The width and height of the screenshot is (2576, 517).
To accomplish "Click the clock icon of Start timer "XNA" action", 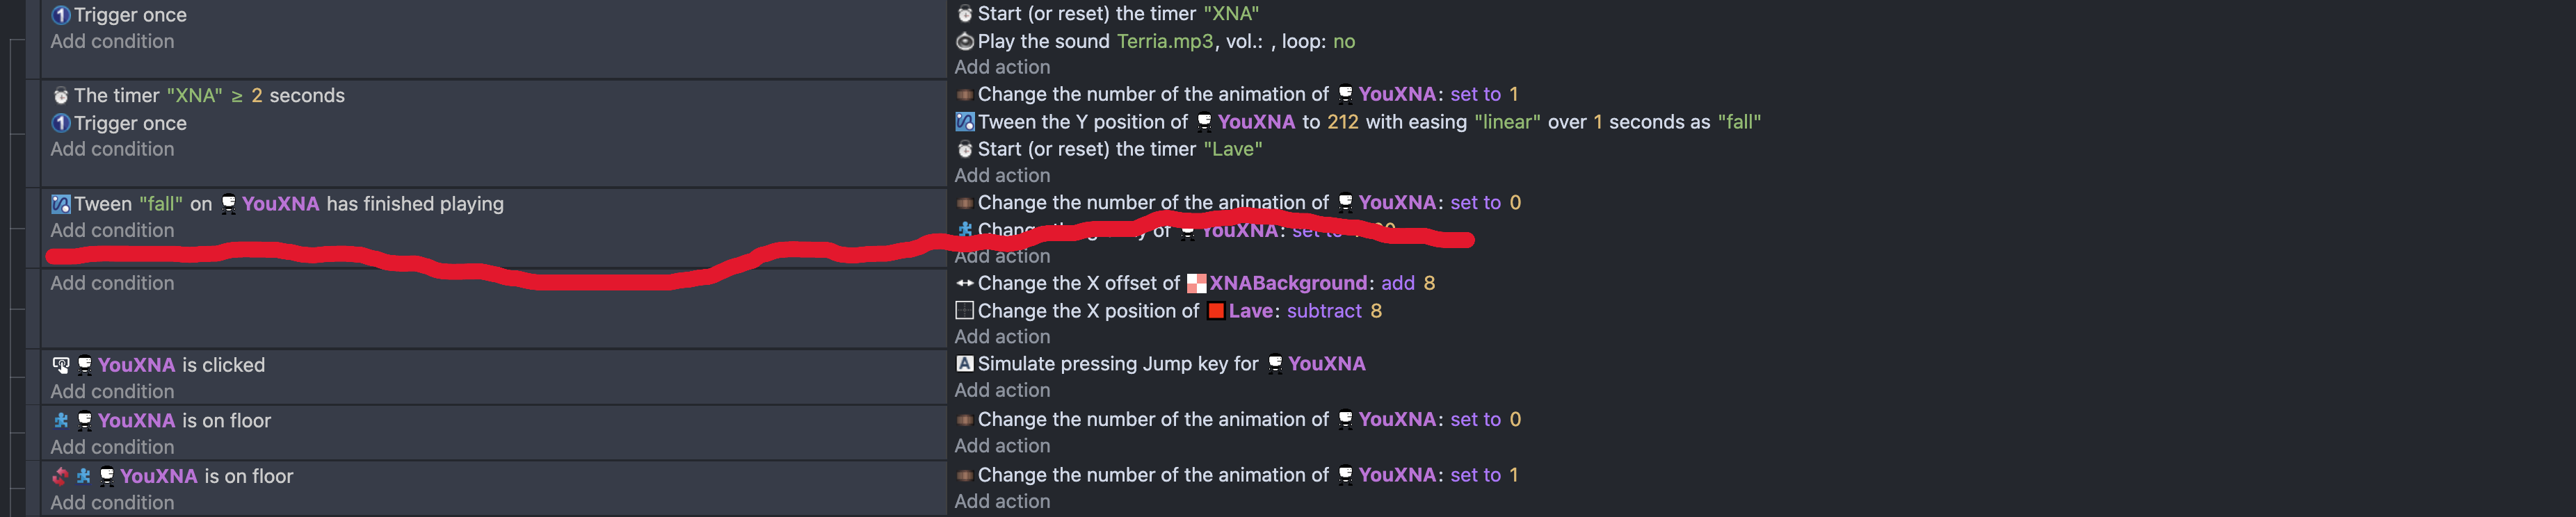I will [x=964, y=14].
